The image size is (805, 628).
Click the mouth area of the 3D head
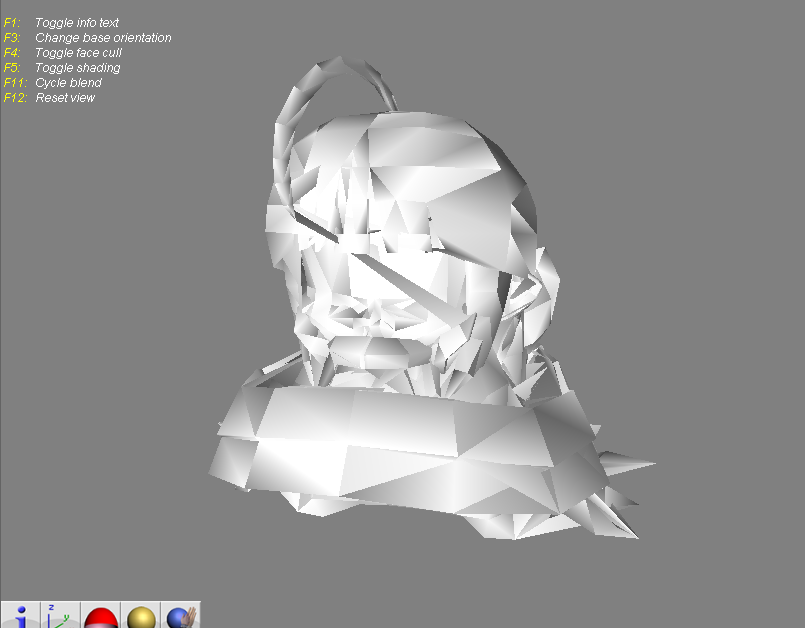pos(375,345)
